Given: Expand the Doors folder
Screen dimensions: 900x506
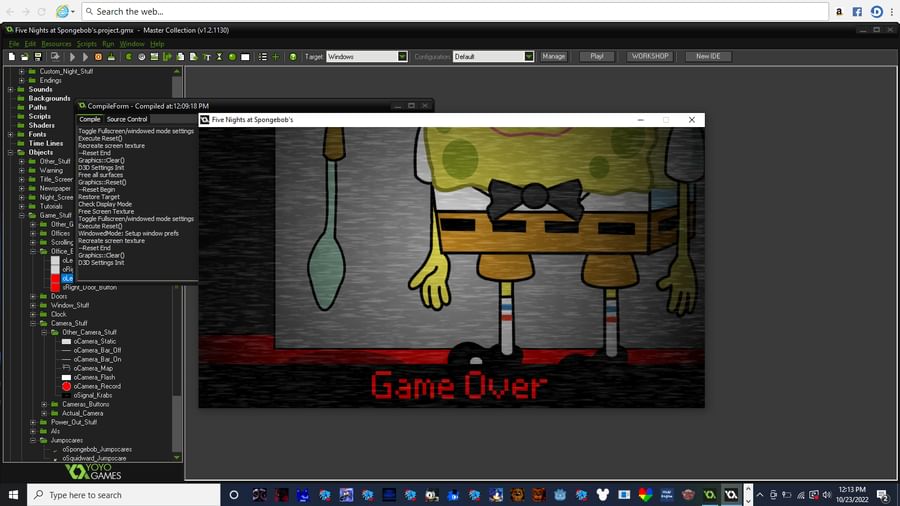Looking at the screenshot, I should point(33,297).
